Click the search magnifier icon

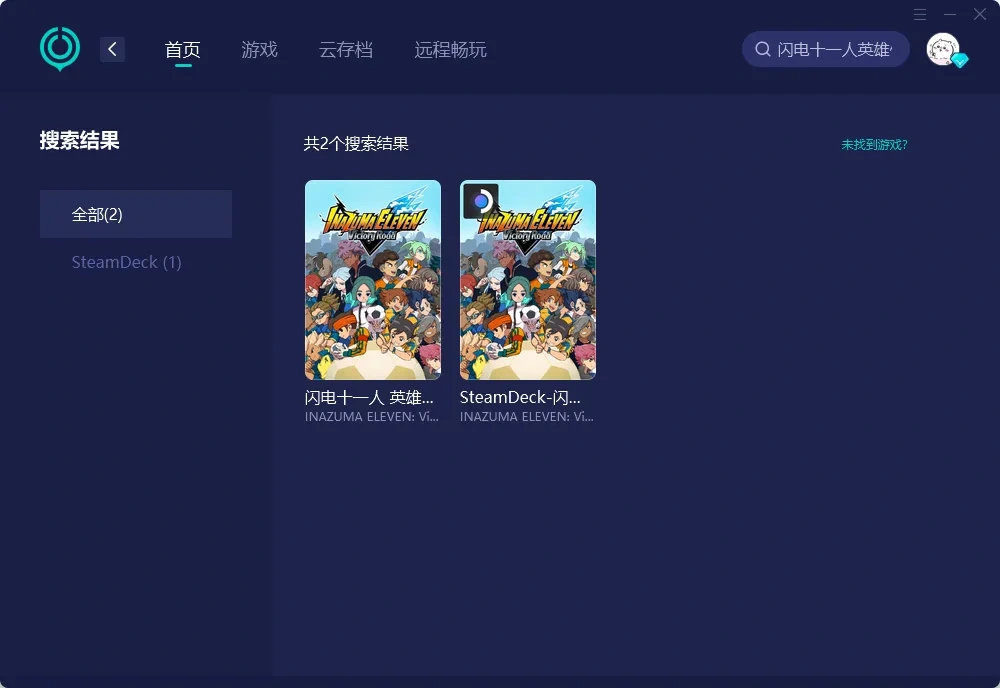(763, 49)
